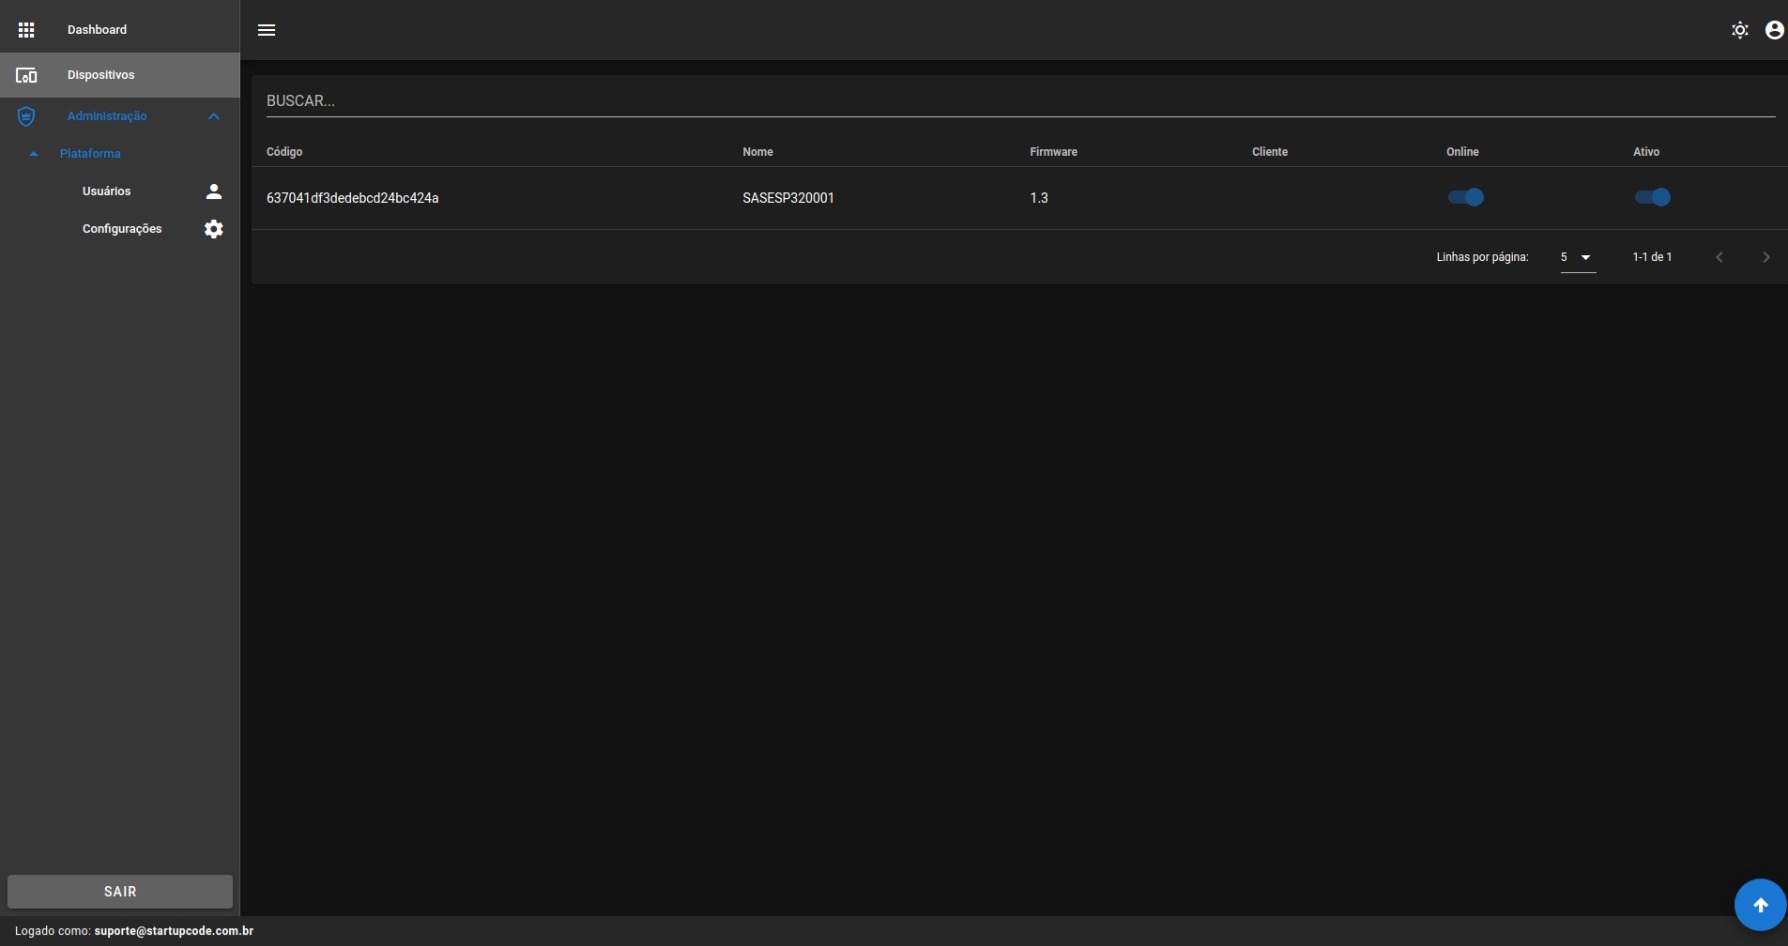Image resolution: width=1788 pixels, height=946 pixels.
Task: Collapse the Plataforma tree item
Action: click(33, 153)
